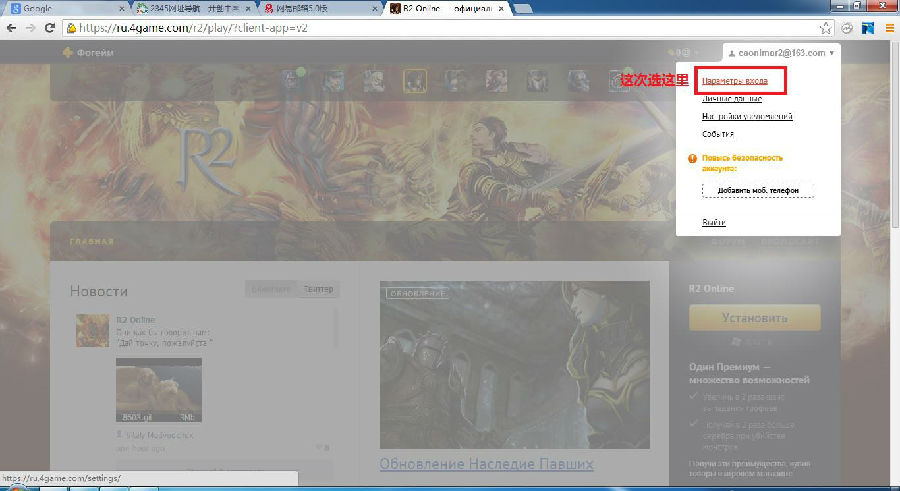Click the Фогейм logo in the top bar

[x=88, y=52]
